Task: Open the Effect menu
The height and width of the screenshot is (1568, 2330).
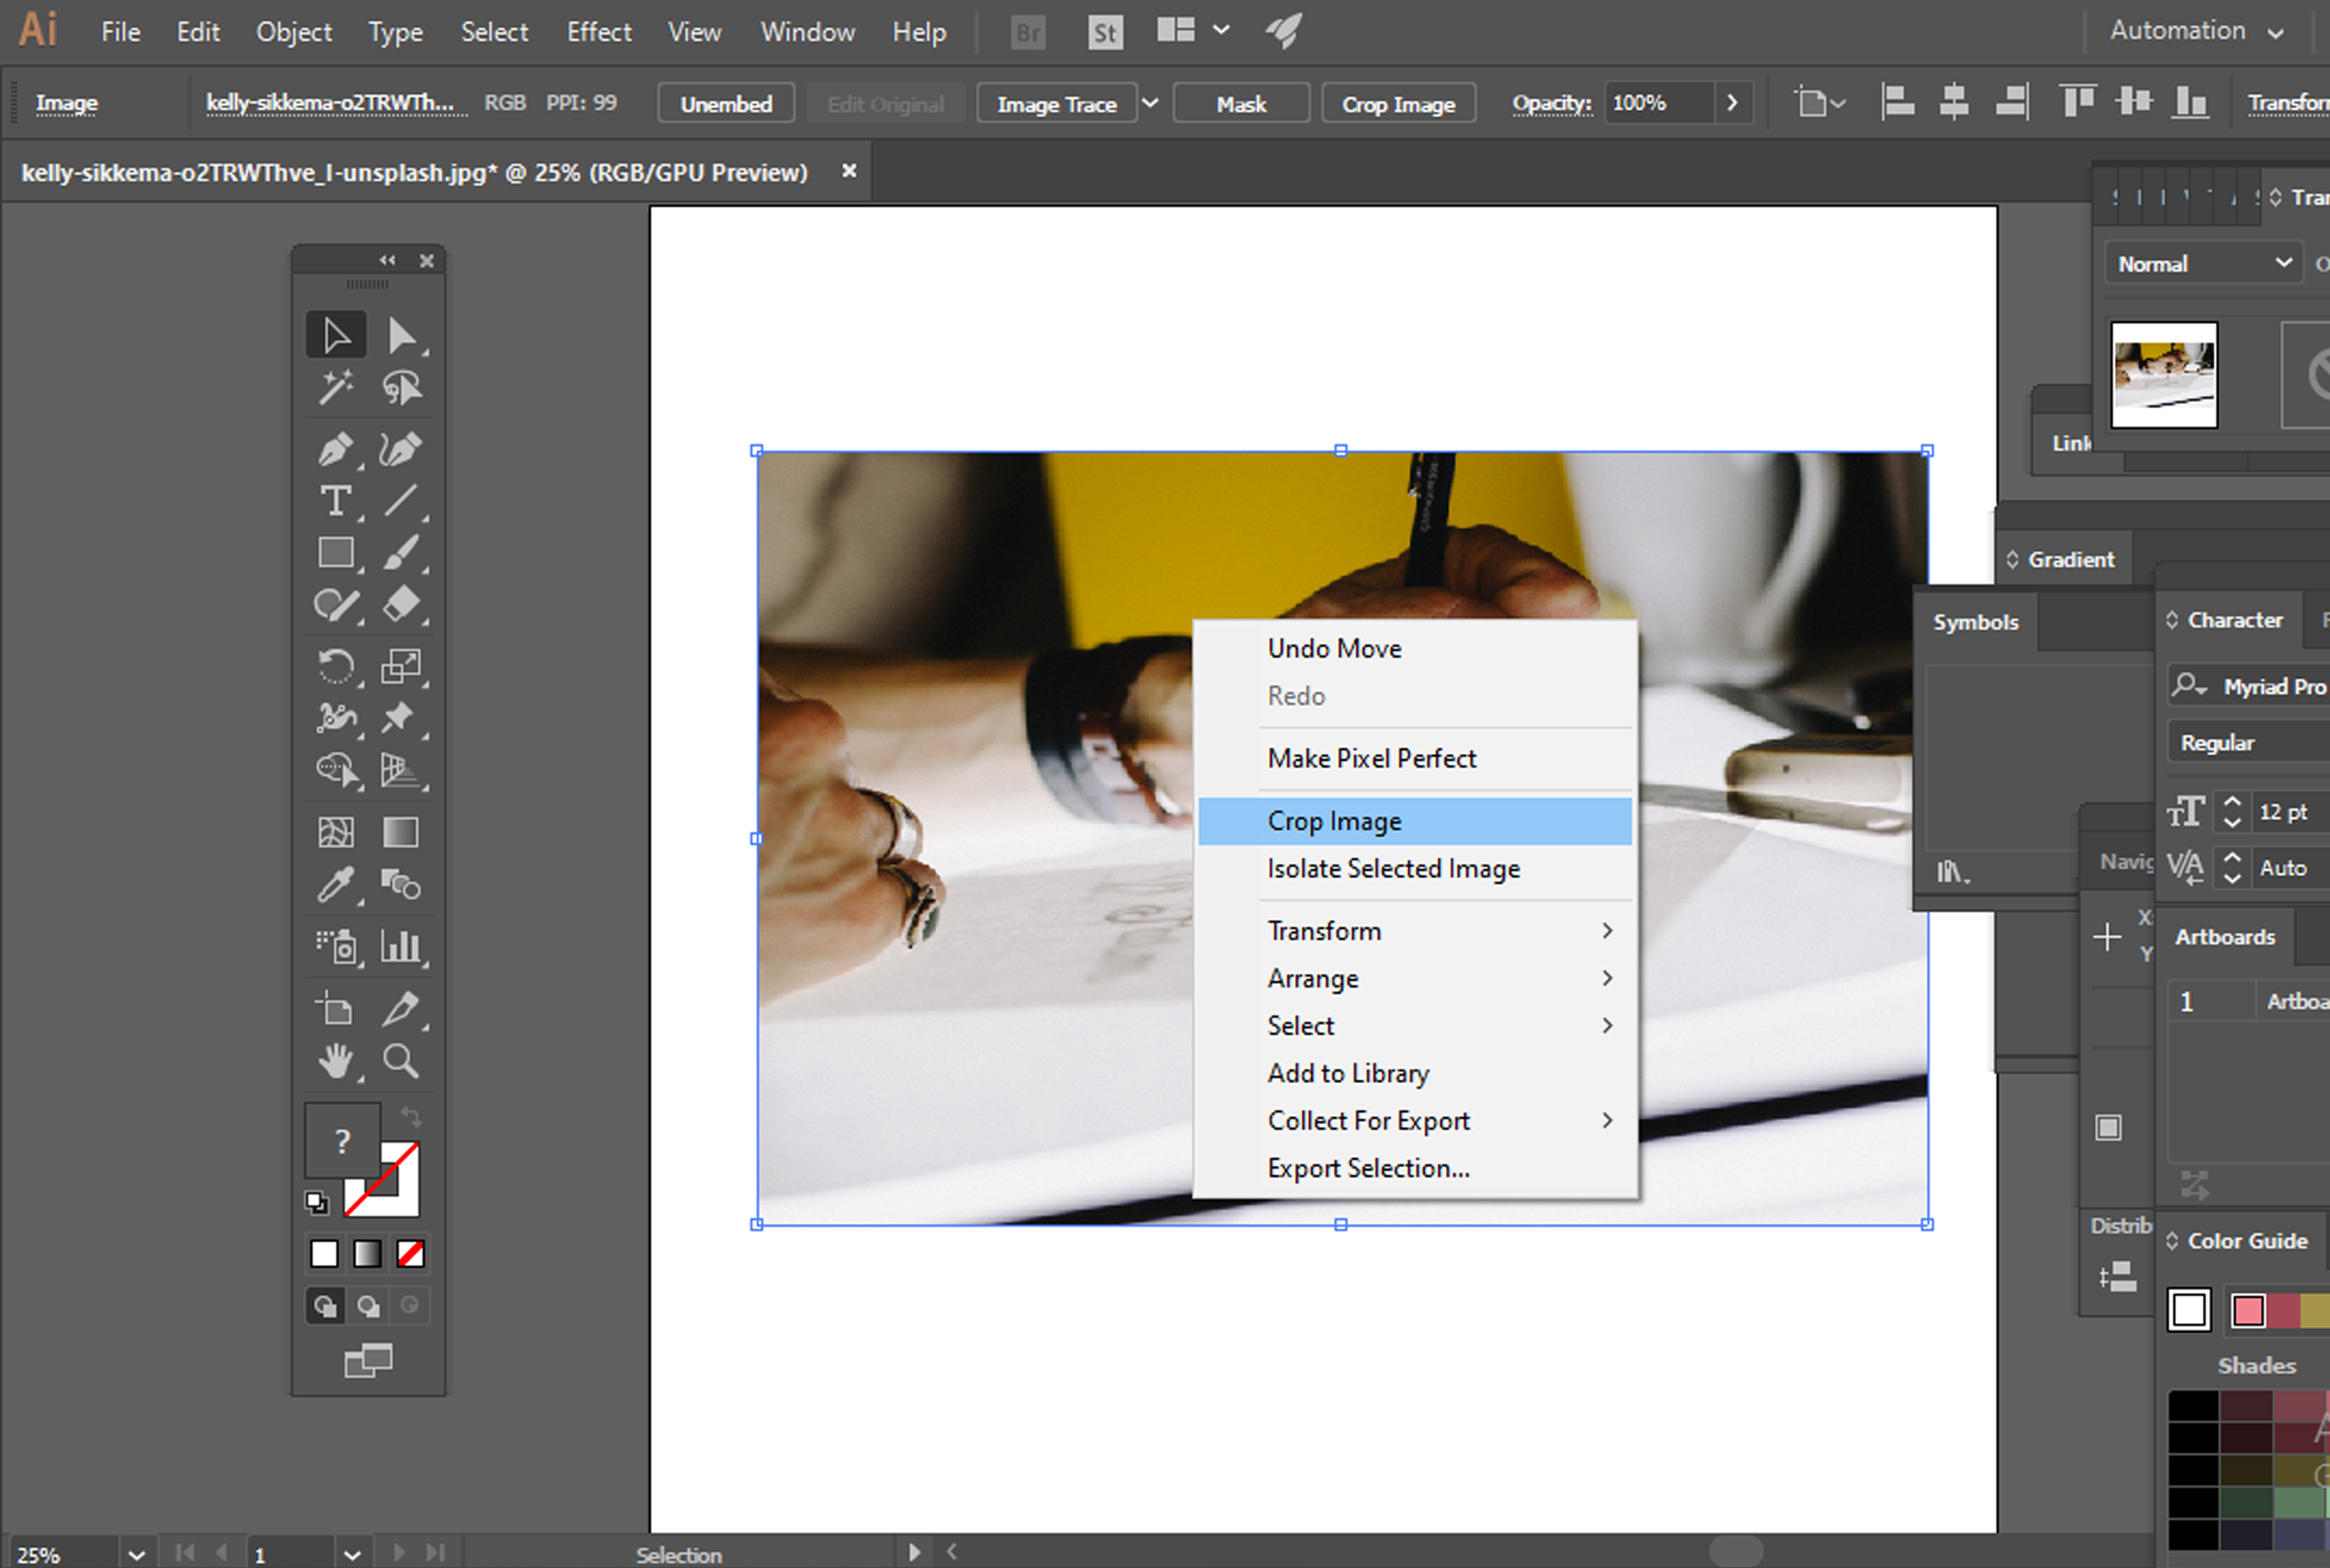Action: click(x=598, y=32)
